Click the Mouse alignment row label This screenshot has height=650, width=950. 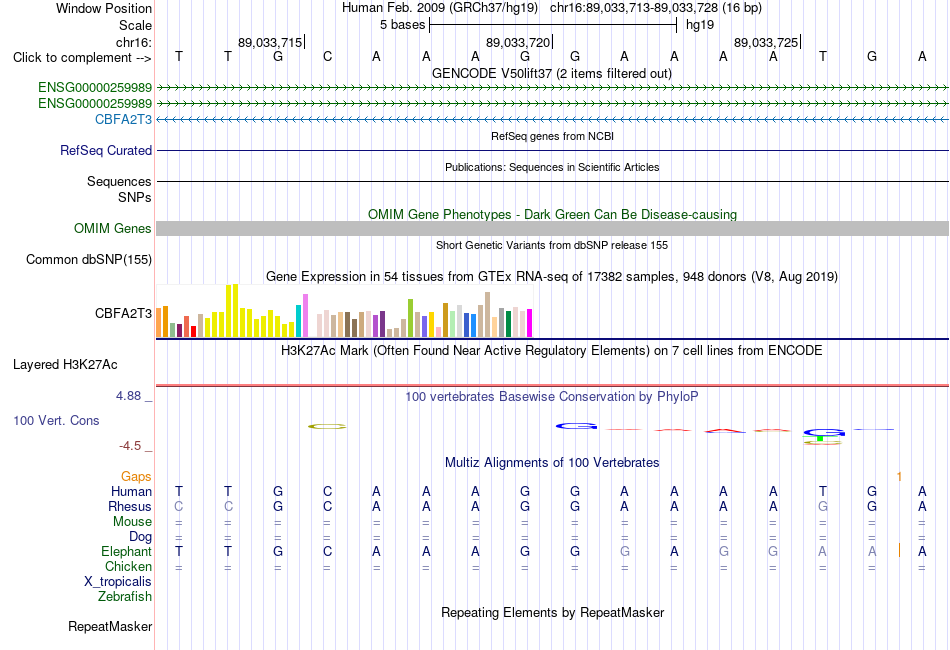132,522
